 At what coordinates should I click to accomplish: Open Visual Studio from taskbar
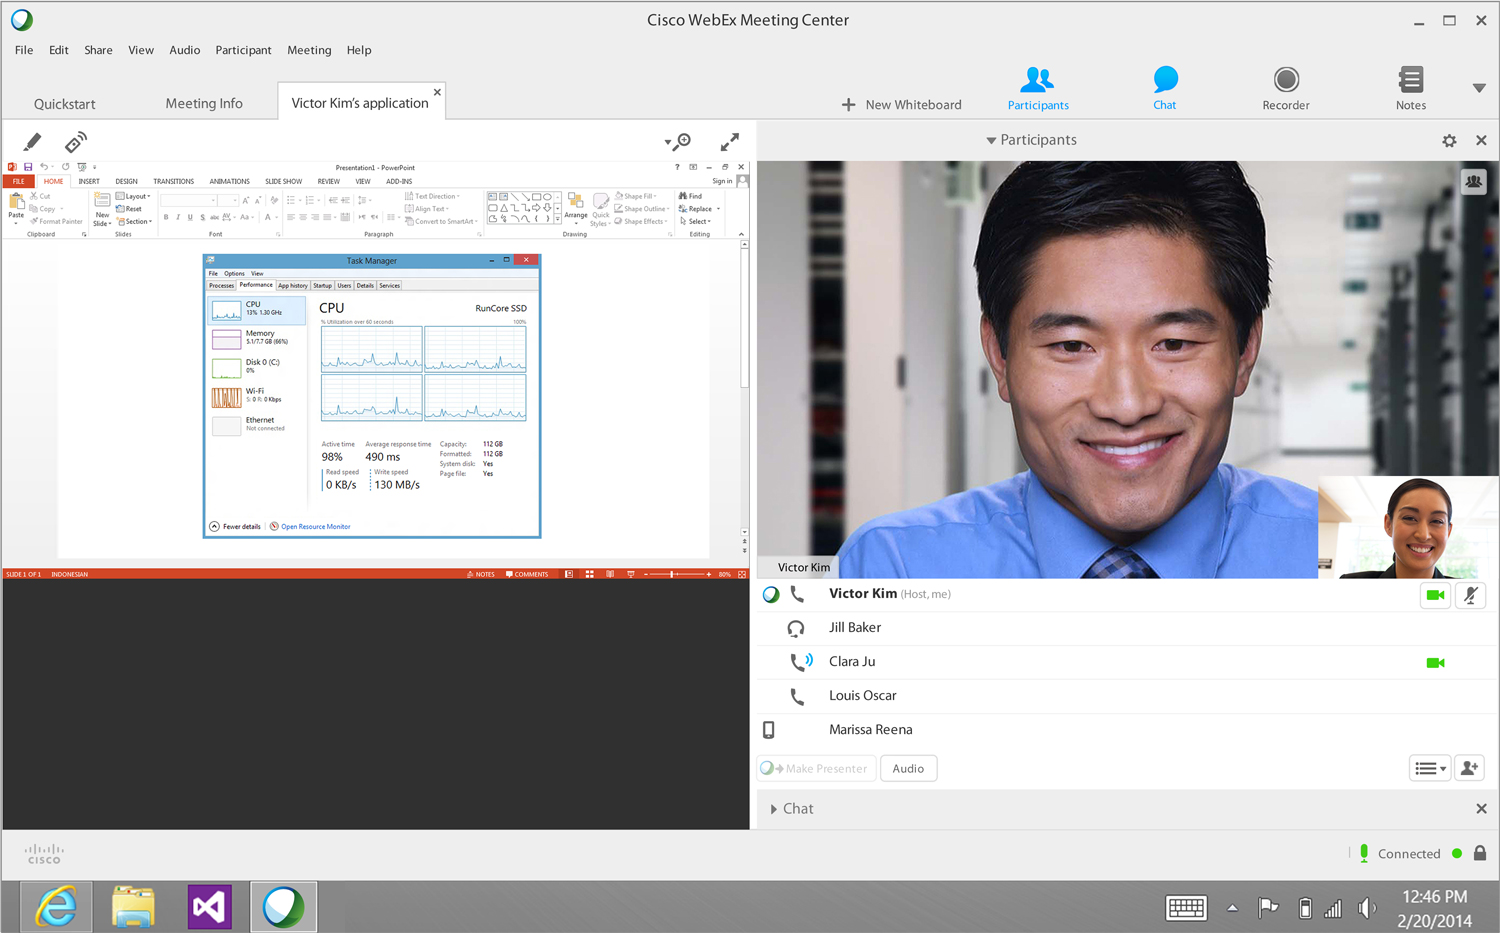(209, 907)
